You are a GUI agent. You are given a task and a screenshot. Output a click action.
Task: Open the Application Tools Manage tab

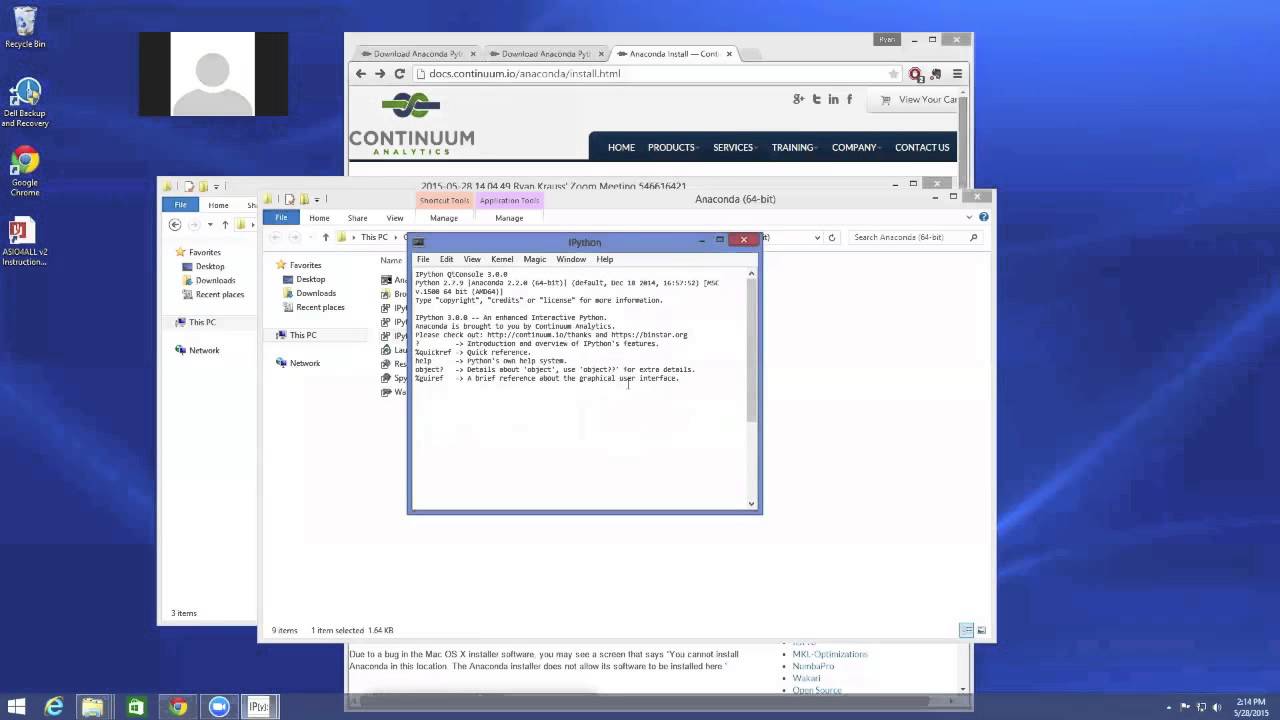point(509,218)
